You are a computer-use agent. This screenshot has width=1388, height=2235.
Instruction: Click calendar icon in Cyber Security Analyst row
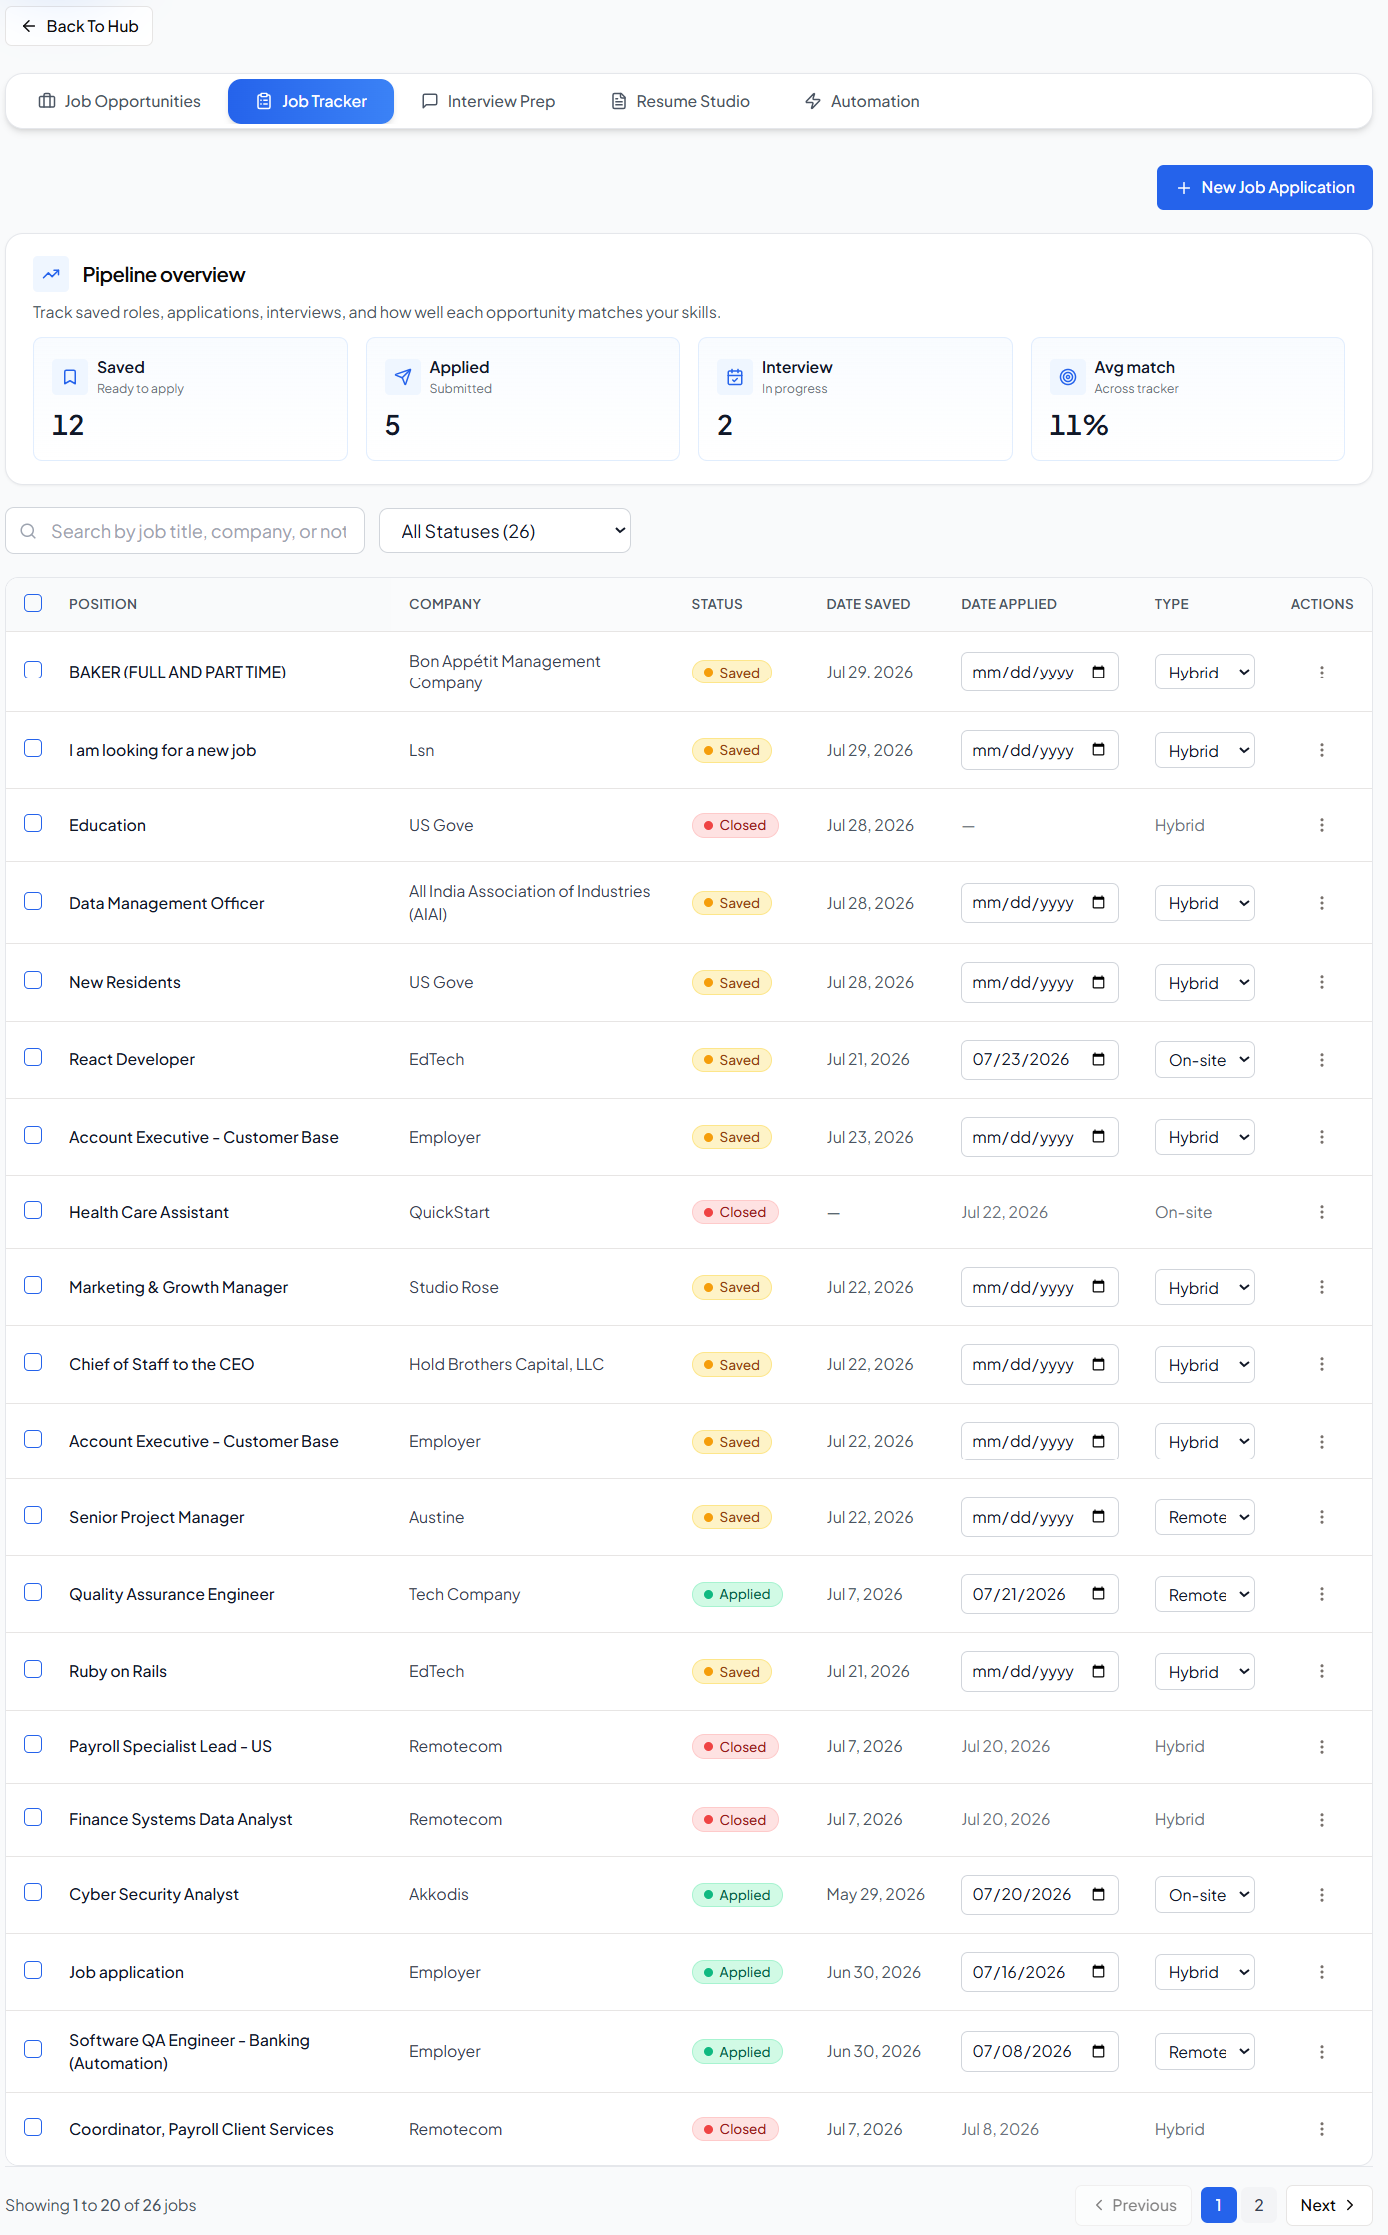coord(1098,1894)
